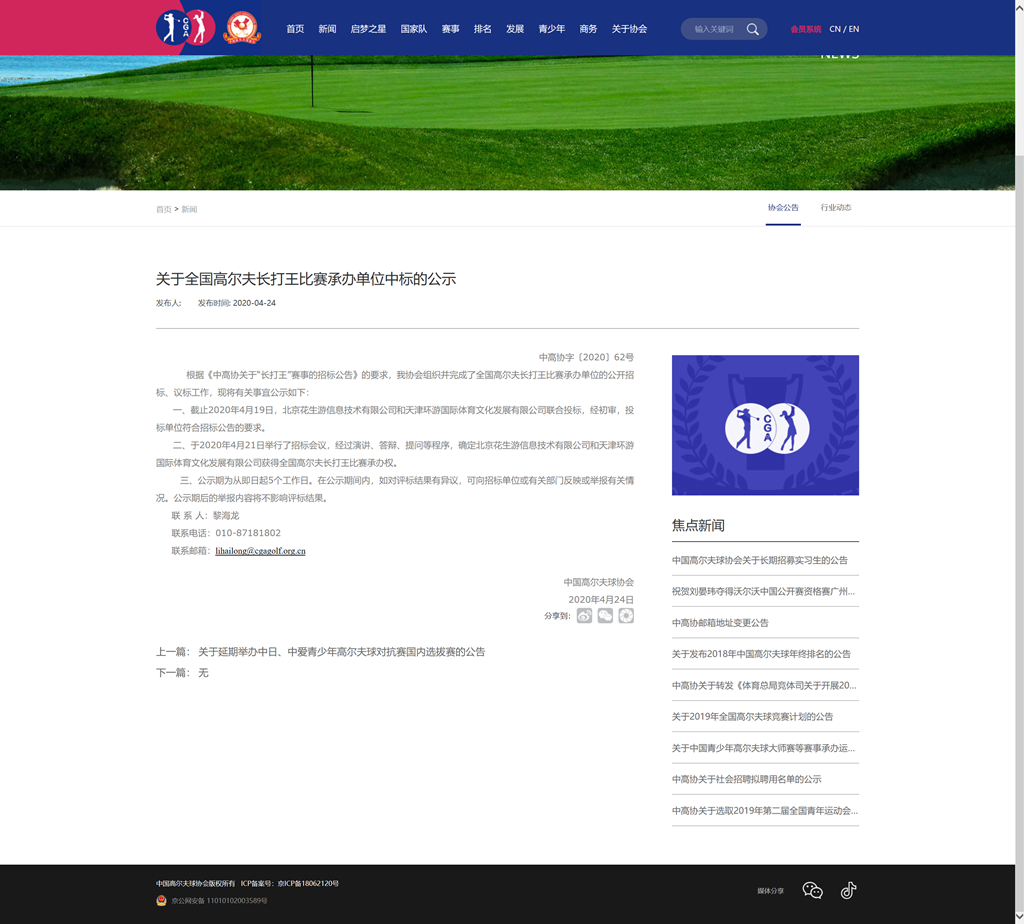Click the third share icon after WeChat
The width and height of the screenshot is (1024, 924).
point(626,616)
